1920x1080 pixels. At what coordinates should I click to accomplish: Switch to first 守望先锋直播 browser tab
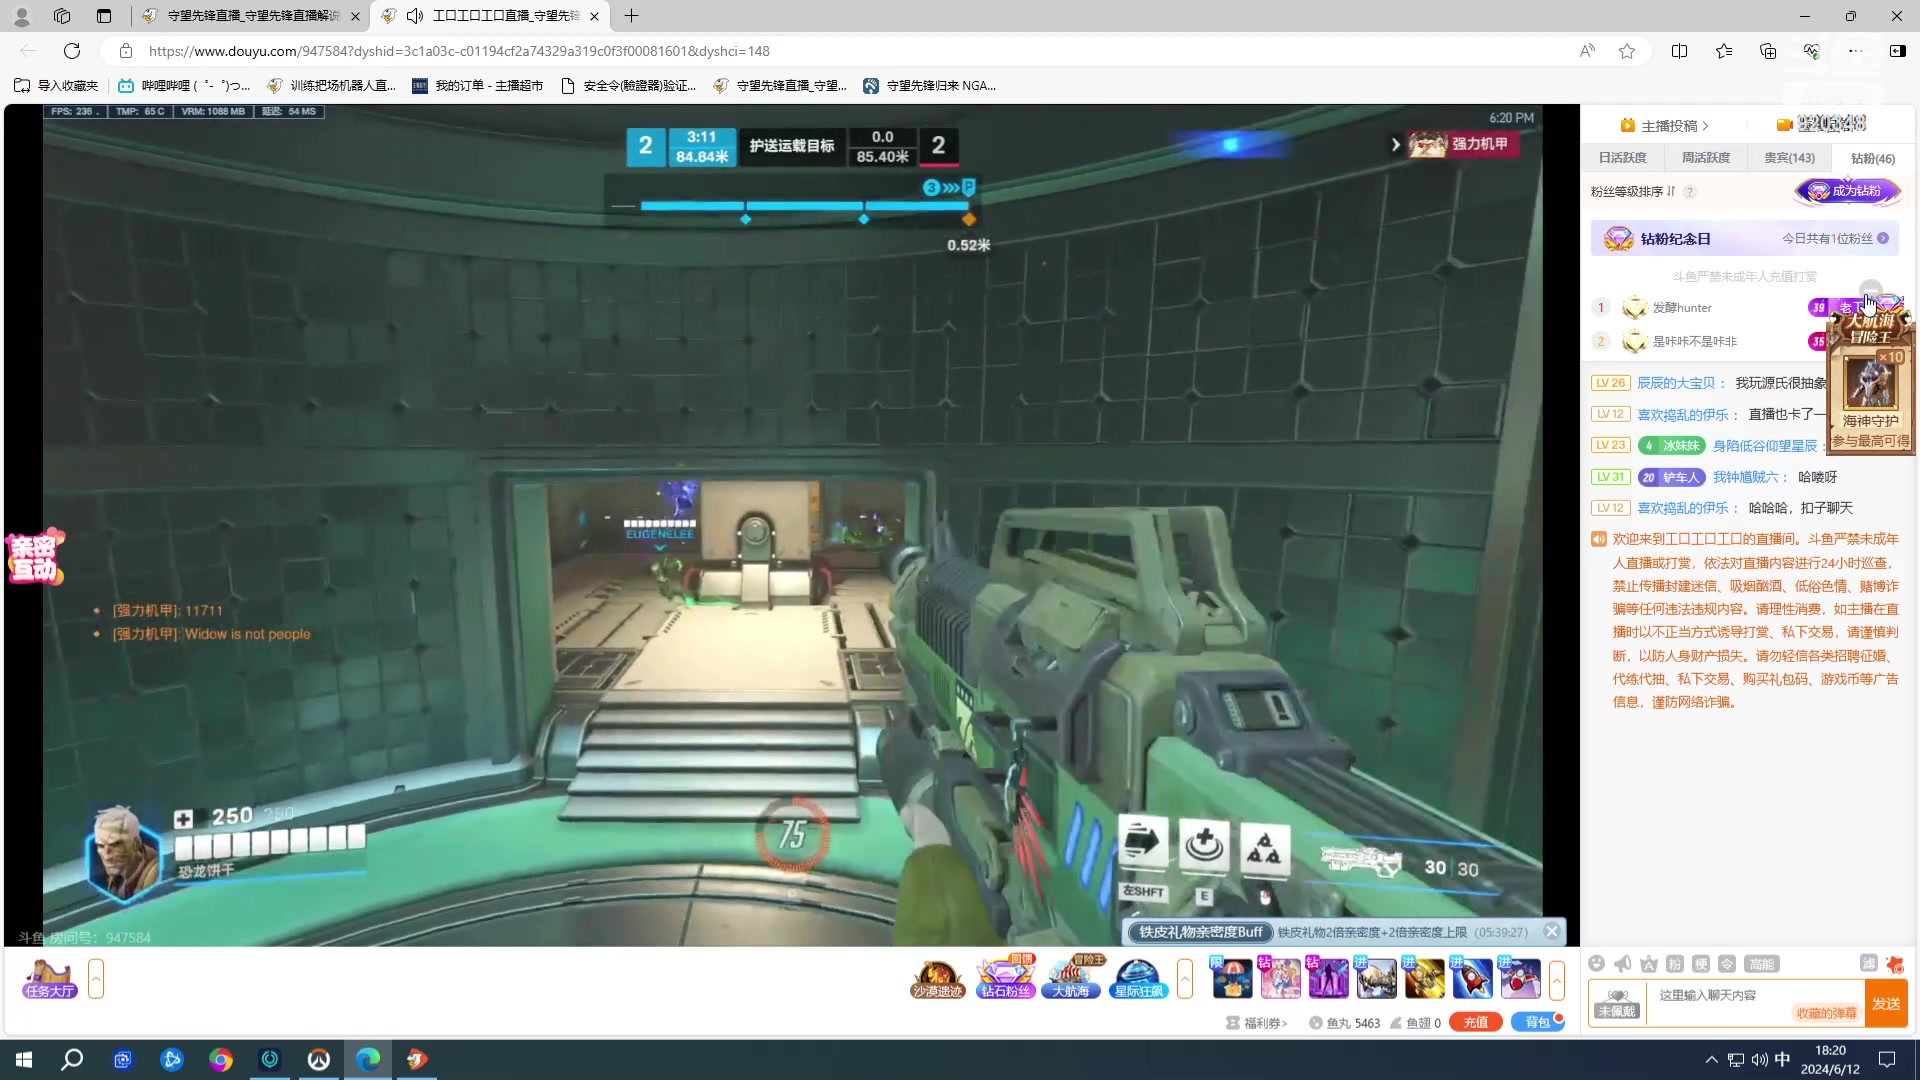coord(252,16)
